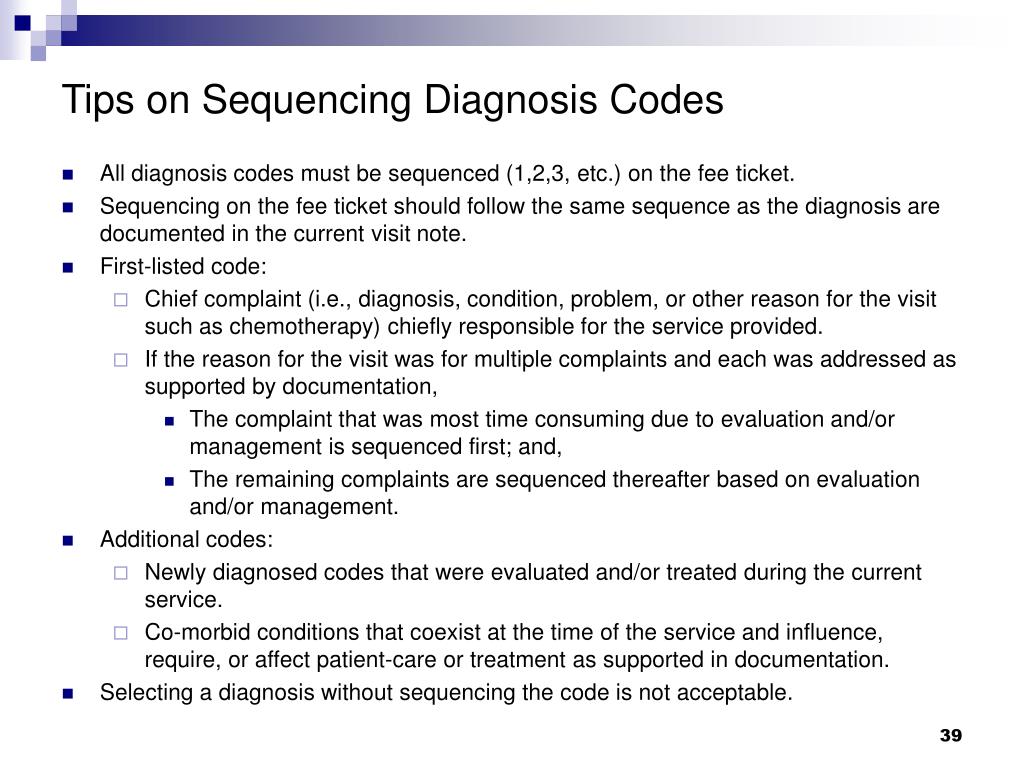Click the line 'All diagnosis codes must be sequenced'
This screenshot has height=768, width=1024.
[447, 174]
